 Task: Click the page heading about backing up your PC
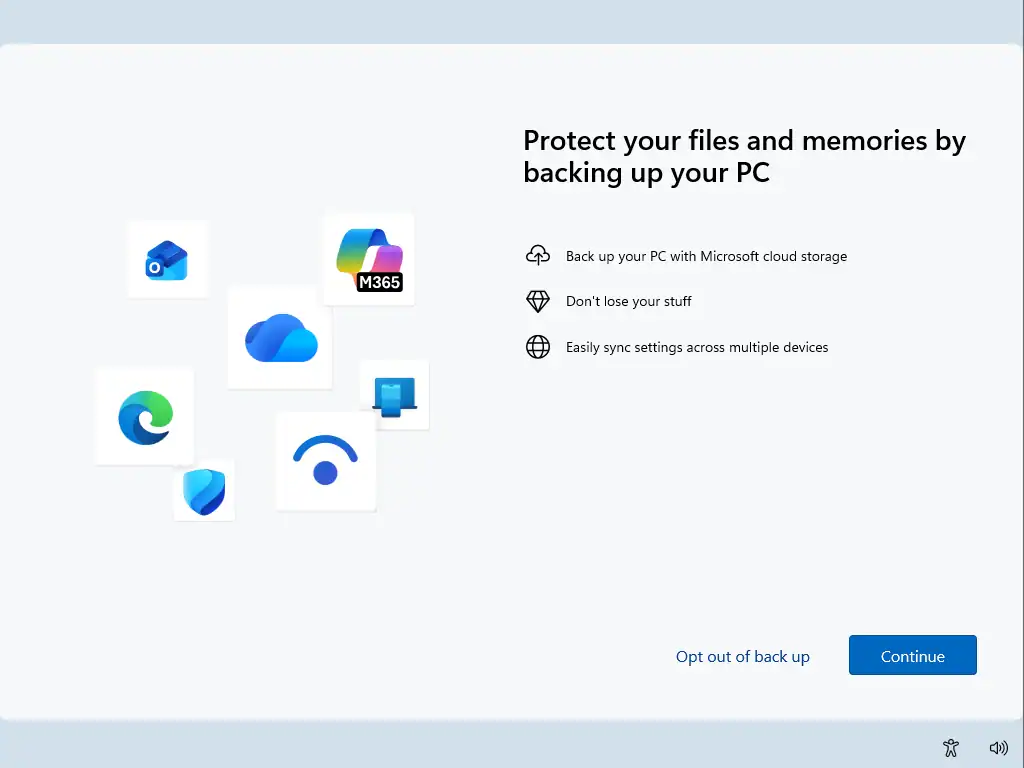pos(744,156)
